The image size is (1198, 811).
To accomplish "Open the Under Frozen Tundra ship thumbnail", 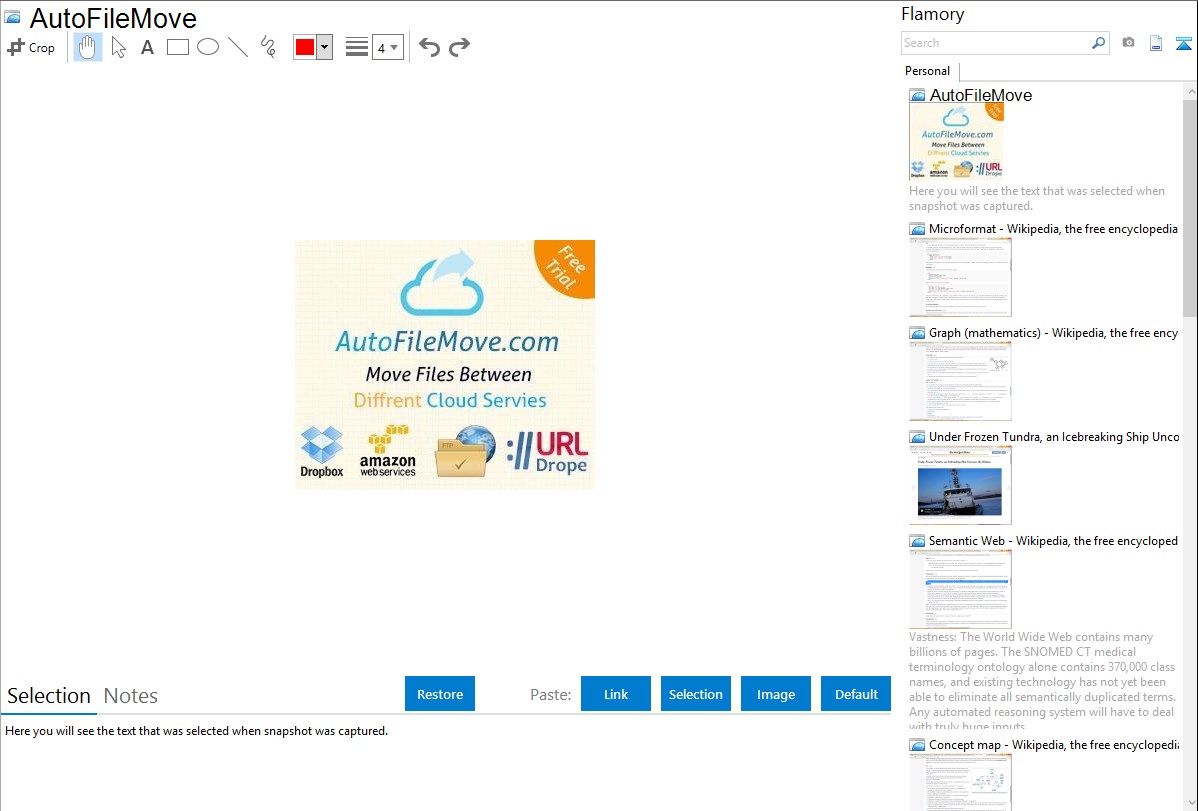I will pos(960,485).
